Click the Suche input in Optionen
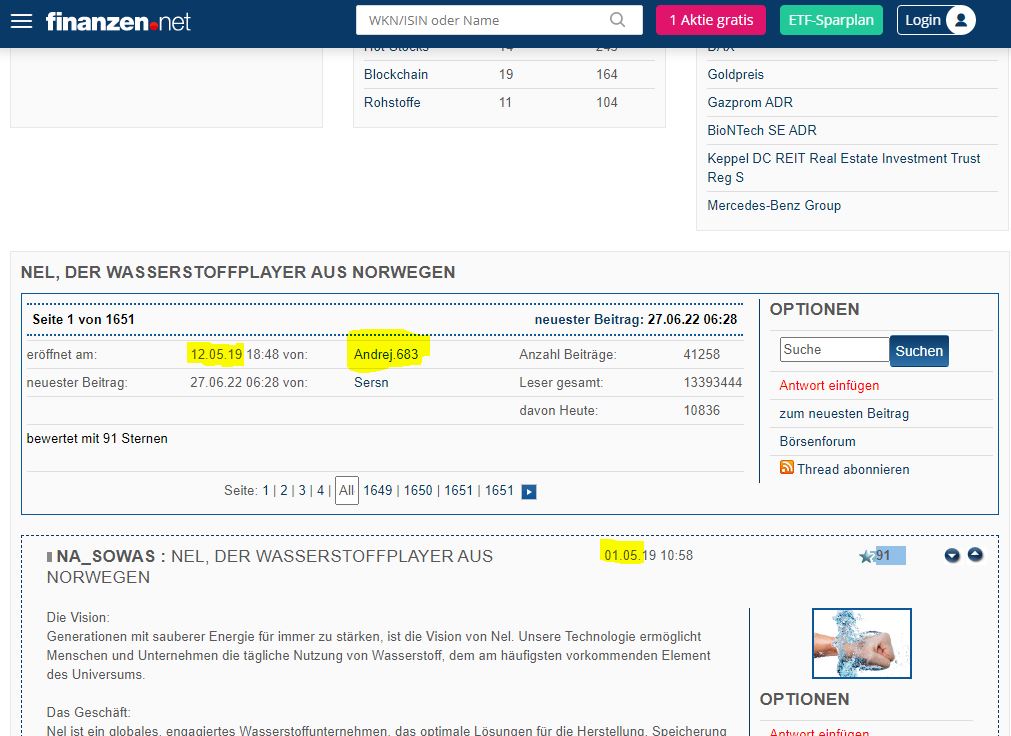 pos(834,350)
